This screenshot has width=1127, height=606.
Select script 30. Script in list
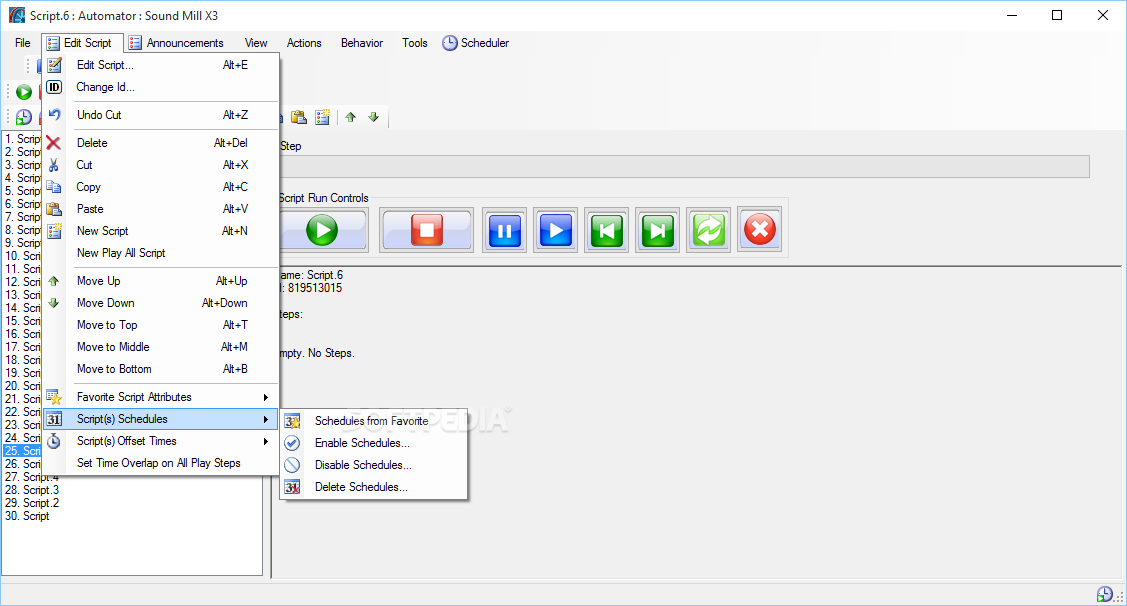coord(27,516)
